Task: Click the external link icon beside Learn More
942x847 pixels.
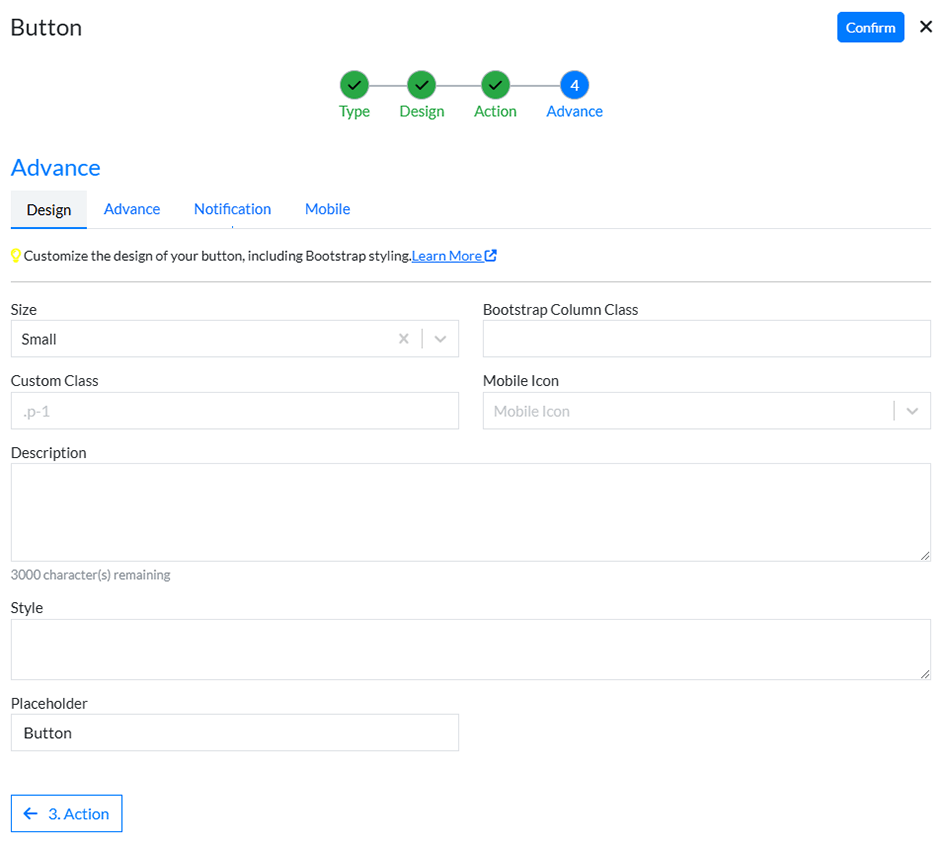Action: tap(491, 255)
